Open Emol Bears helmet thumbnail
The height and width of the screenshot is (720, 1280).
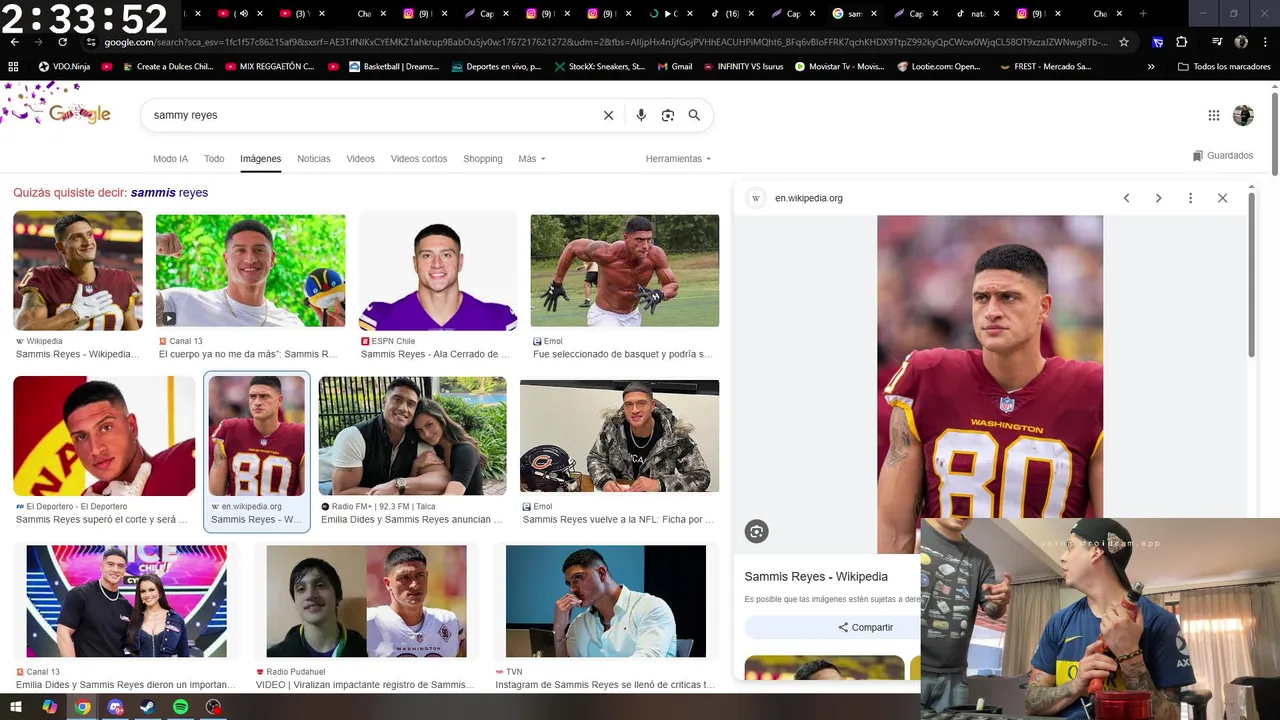coord(619,436)
